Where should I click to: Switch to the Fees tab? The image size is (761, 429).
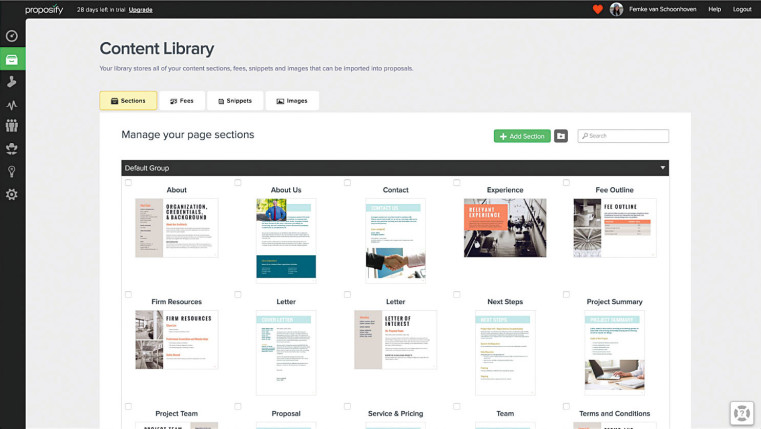[x=181, y=101]
